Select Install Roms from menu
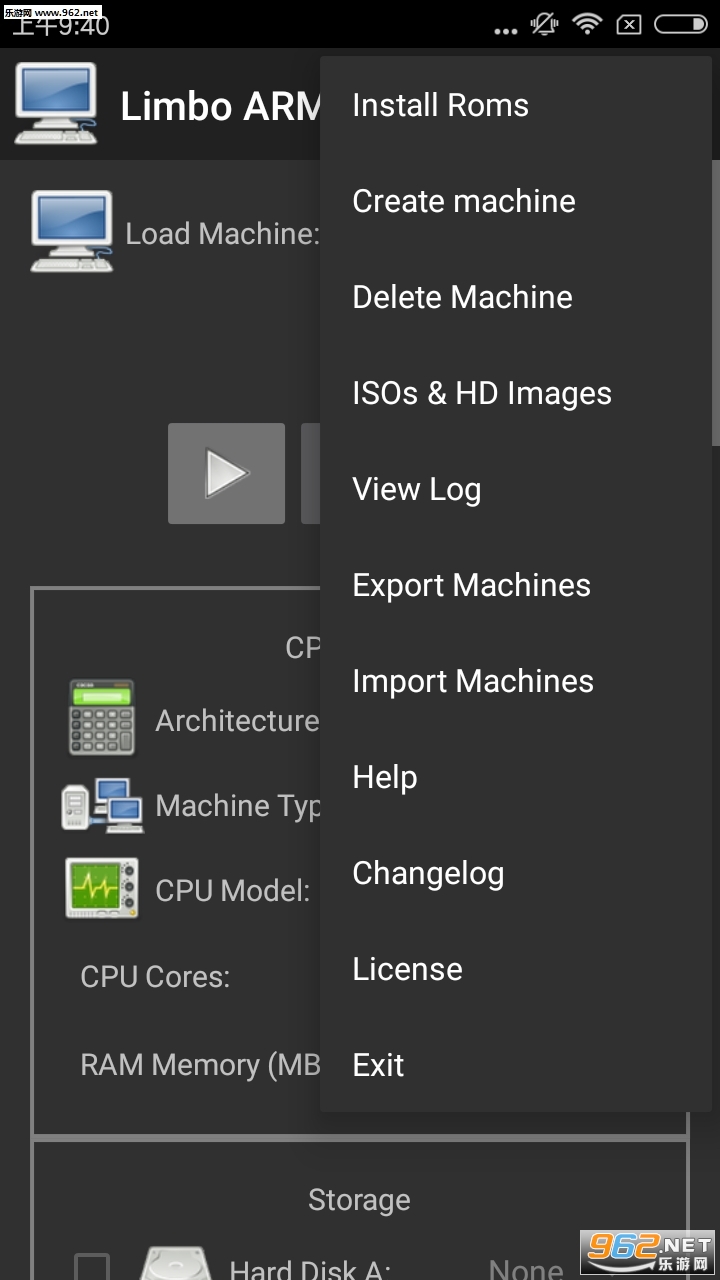 click(440, 105)
